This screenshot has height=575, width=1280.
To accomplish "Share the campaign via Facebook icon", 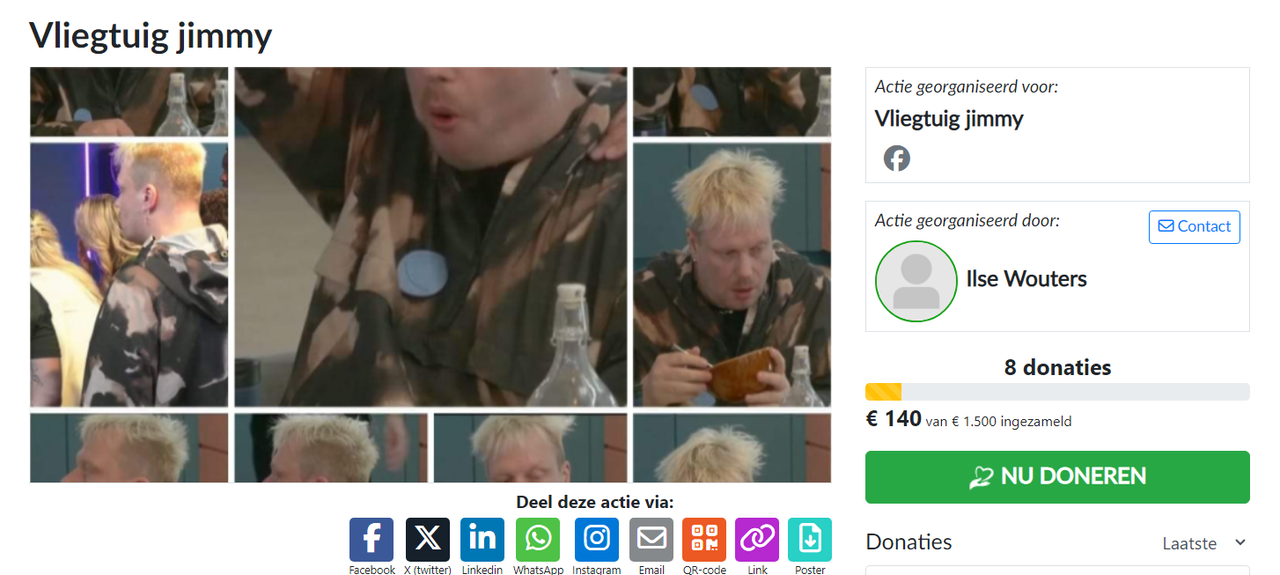I will click(x=371, y=539).
